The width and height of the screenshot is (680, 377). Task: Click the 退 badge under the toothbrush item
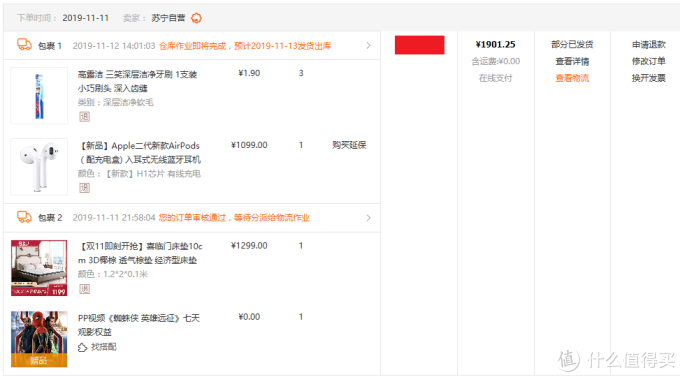coord(85,116)
